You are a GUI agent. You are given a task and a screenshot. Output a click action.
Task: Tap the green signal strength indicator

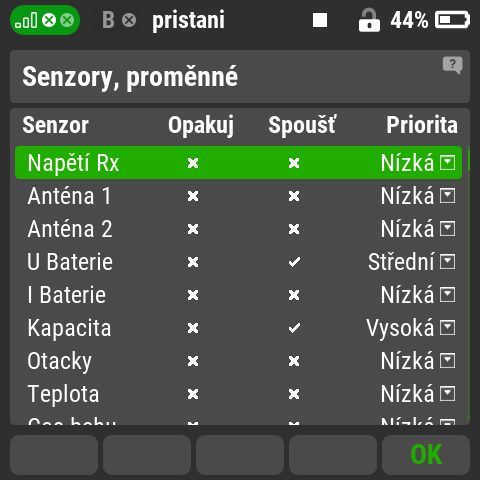(x=45, y=20)
